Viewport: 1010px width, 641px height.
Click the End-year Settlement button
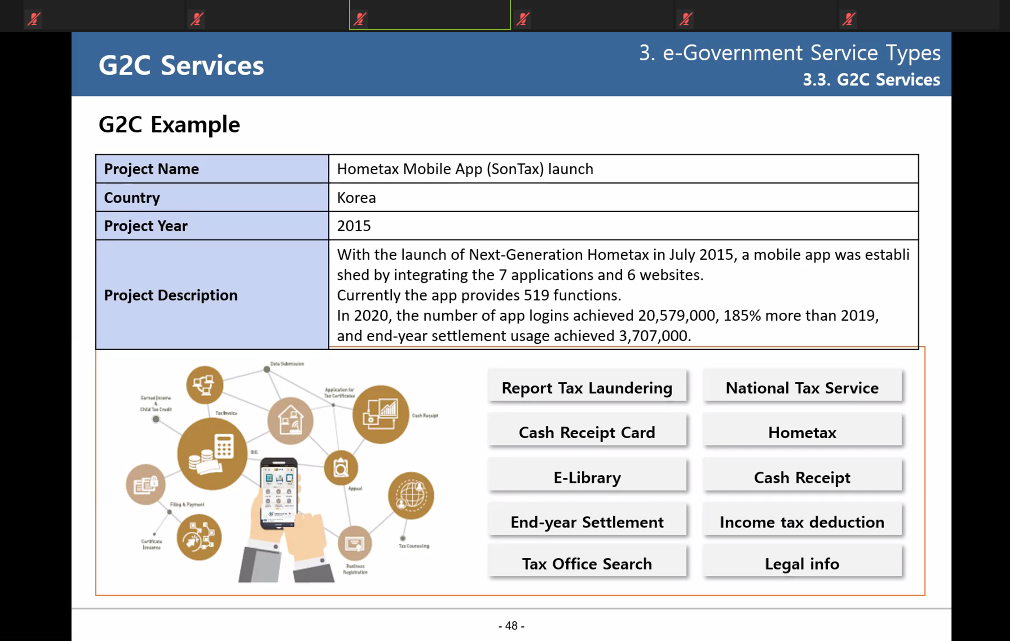click(587, 521)
